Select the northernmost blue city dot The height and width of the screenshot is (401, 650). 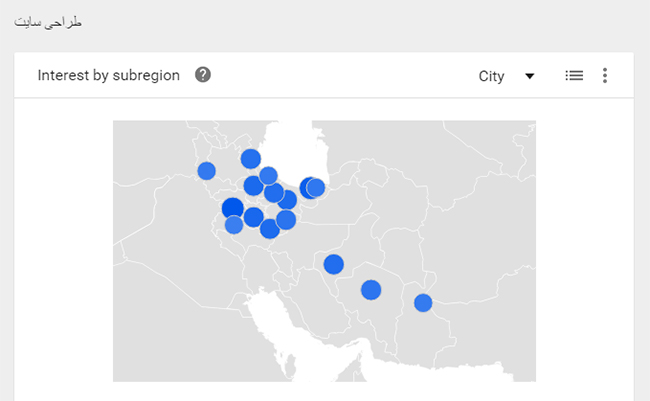250,158
